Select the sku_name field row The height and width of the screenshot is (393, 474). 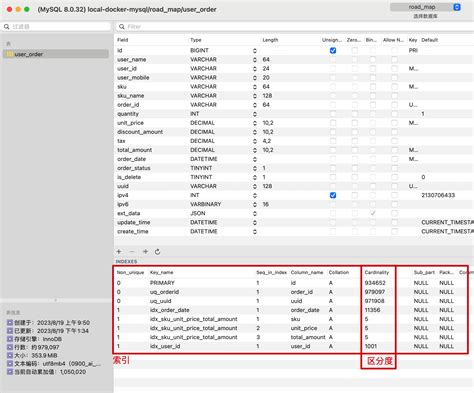pyautogui.click(x=294, y=96)
